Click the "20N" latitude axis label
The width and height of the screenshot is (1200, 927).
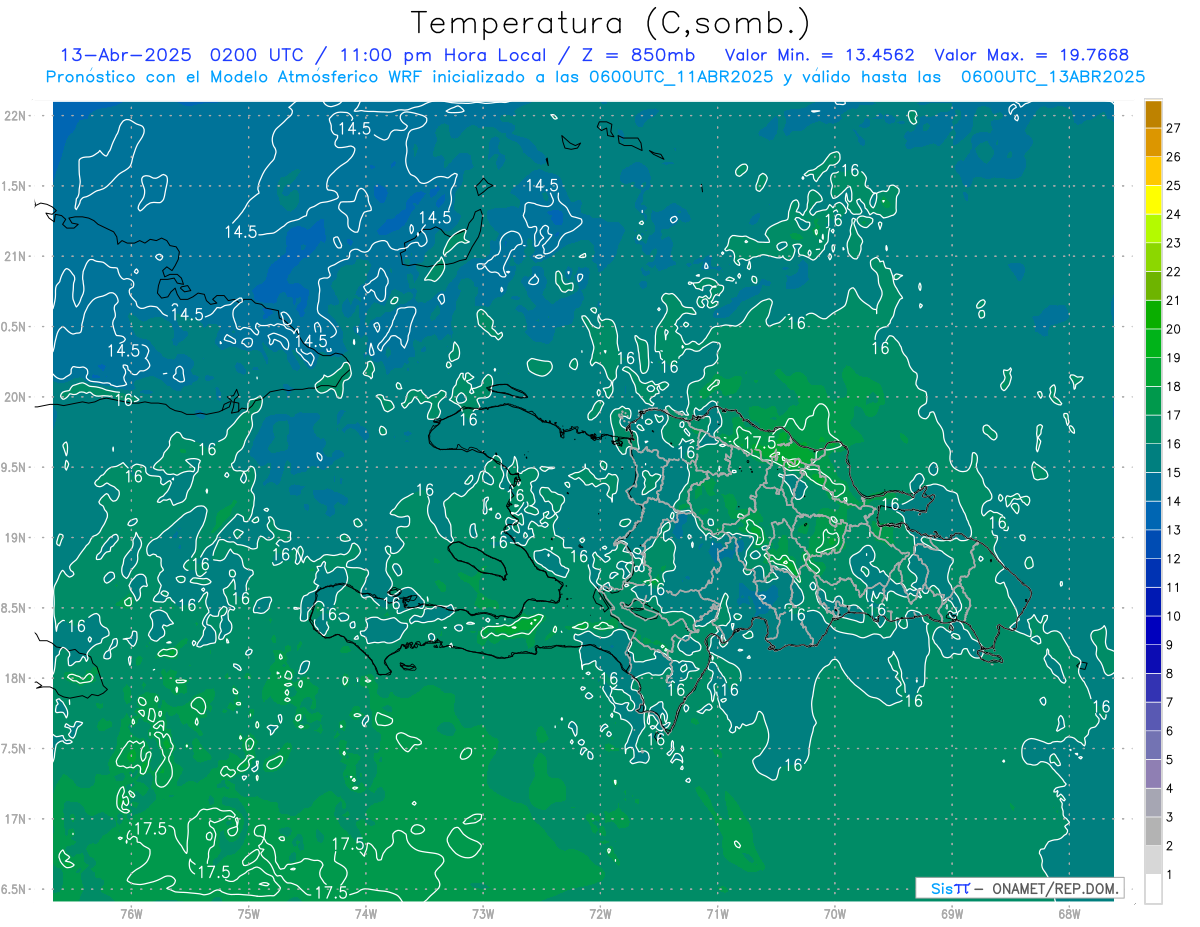pos(15,397)
